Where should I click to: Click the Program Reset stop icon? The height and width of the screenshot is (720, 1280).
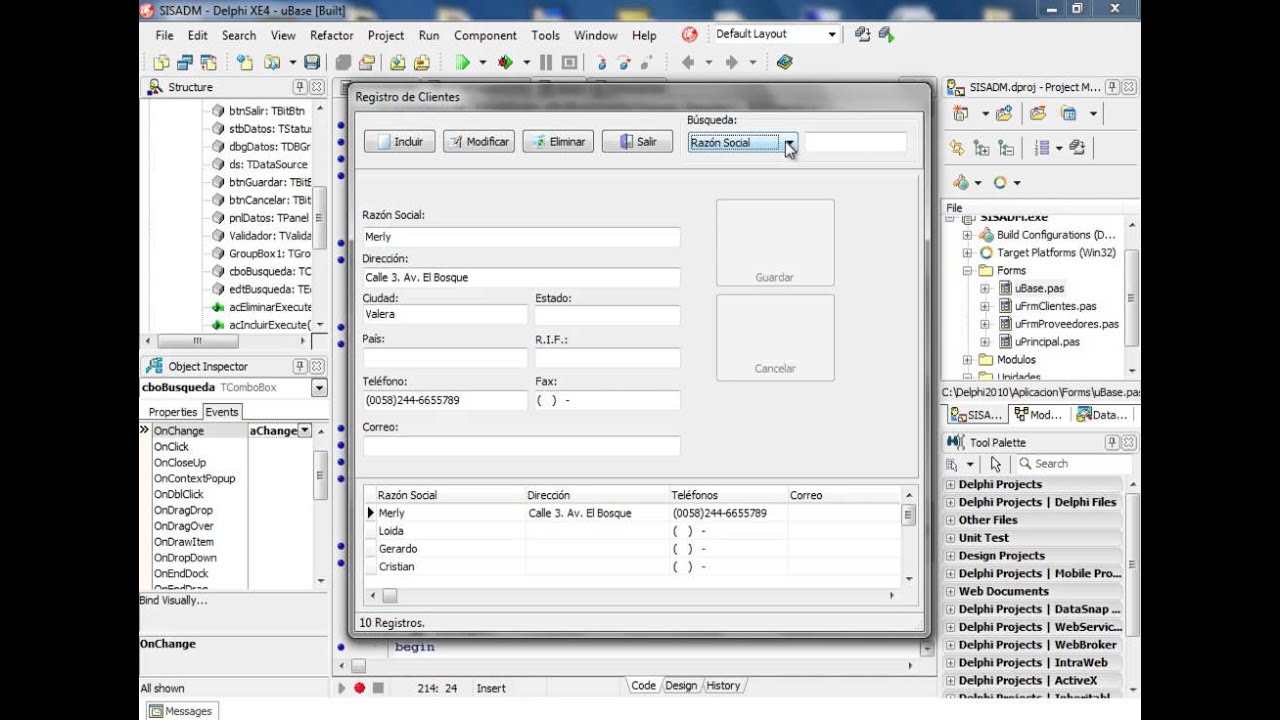point(569,62)
